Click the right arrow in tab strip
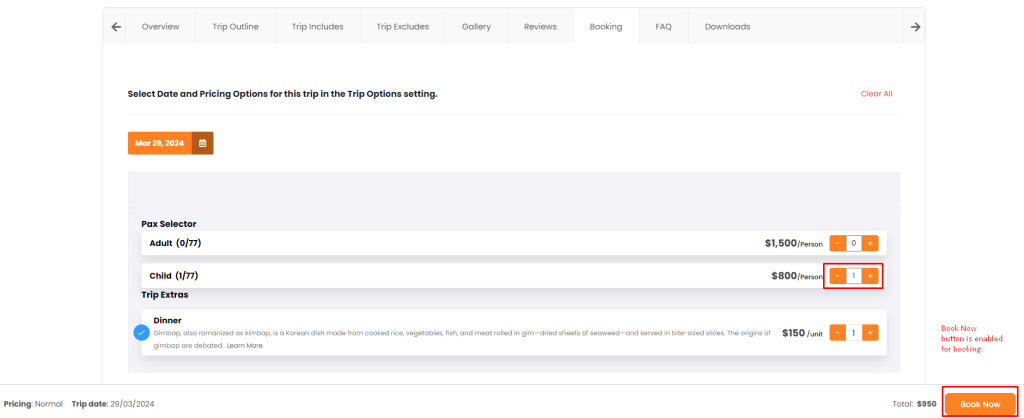 click(916, 27)
